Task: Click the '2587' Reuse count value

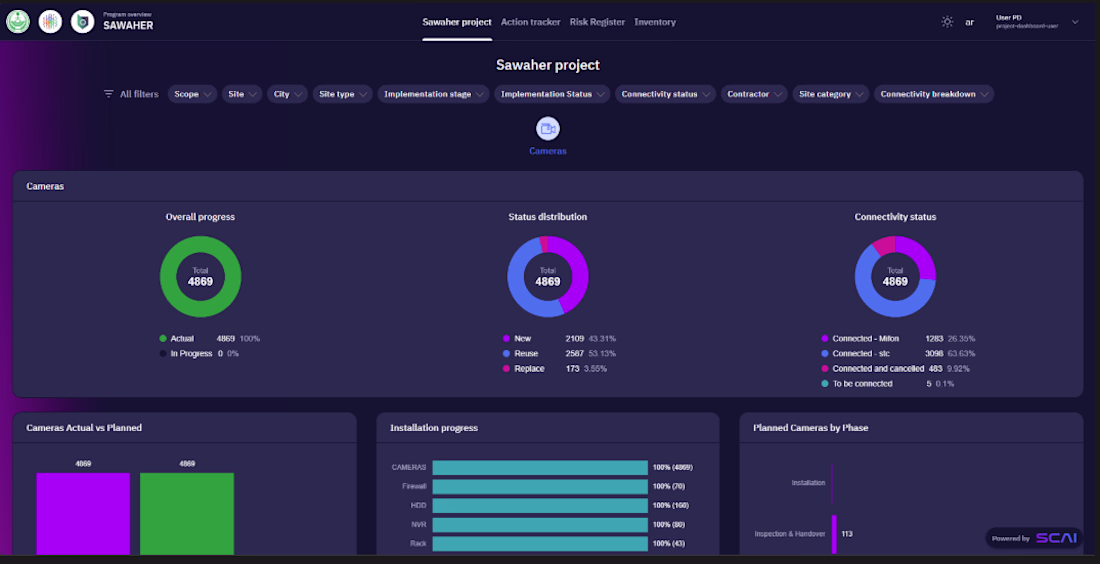Action: pos(575,354)
